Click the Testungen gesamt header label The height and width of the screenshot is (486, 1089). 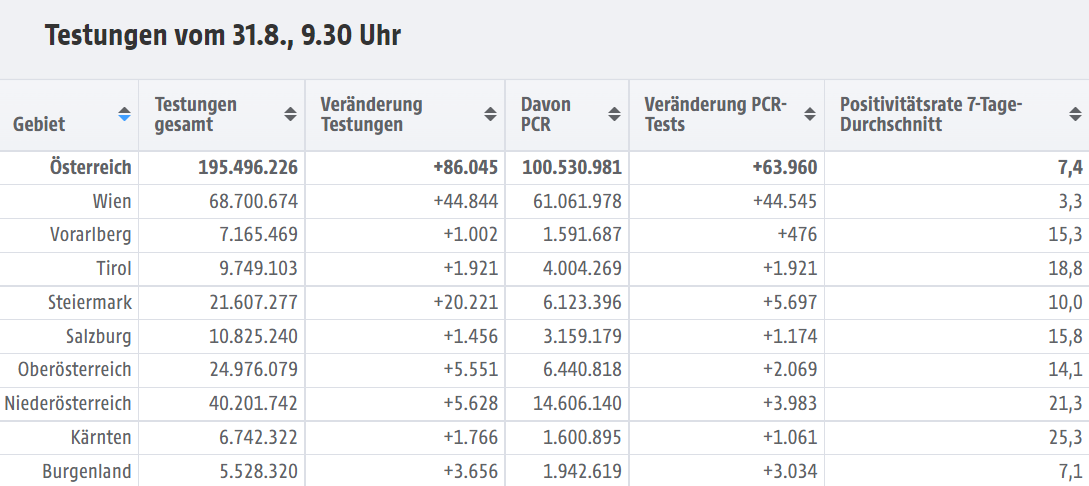196,115
